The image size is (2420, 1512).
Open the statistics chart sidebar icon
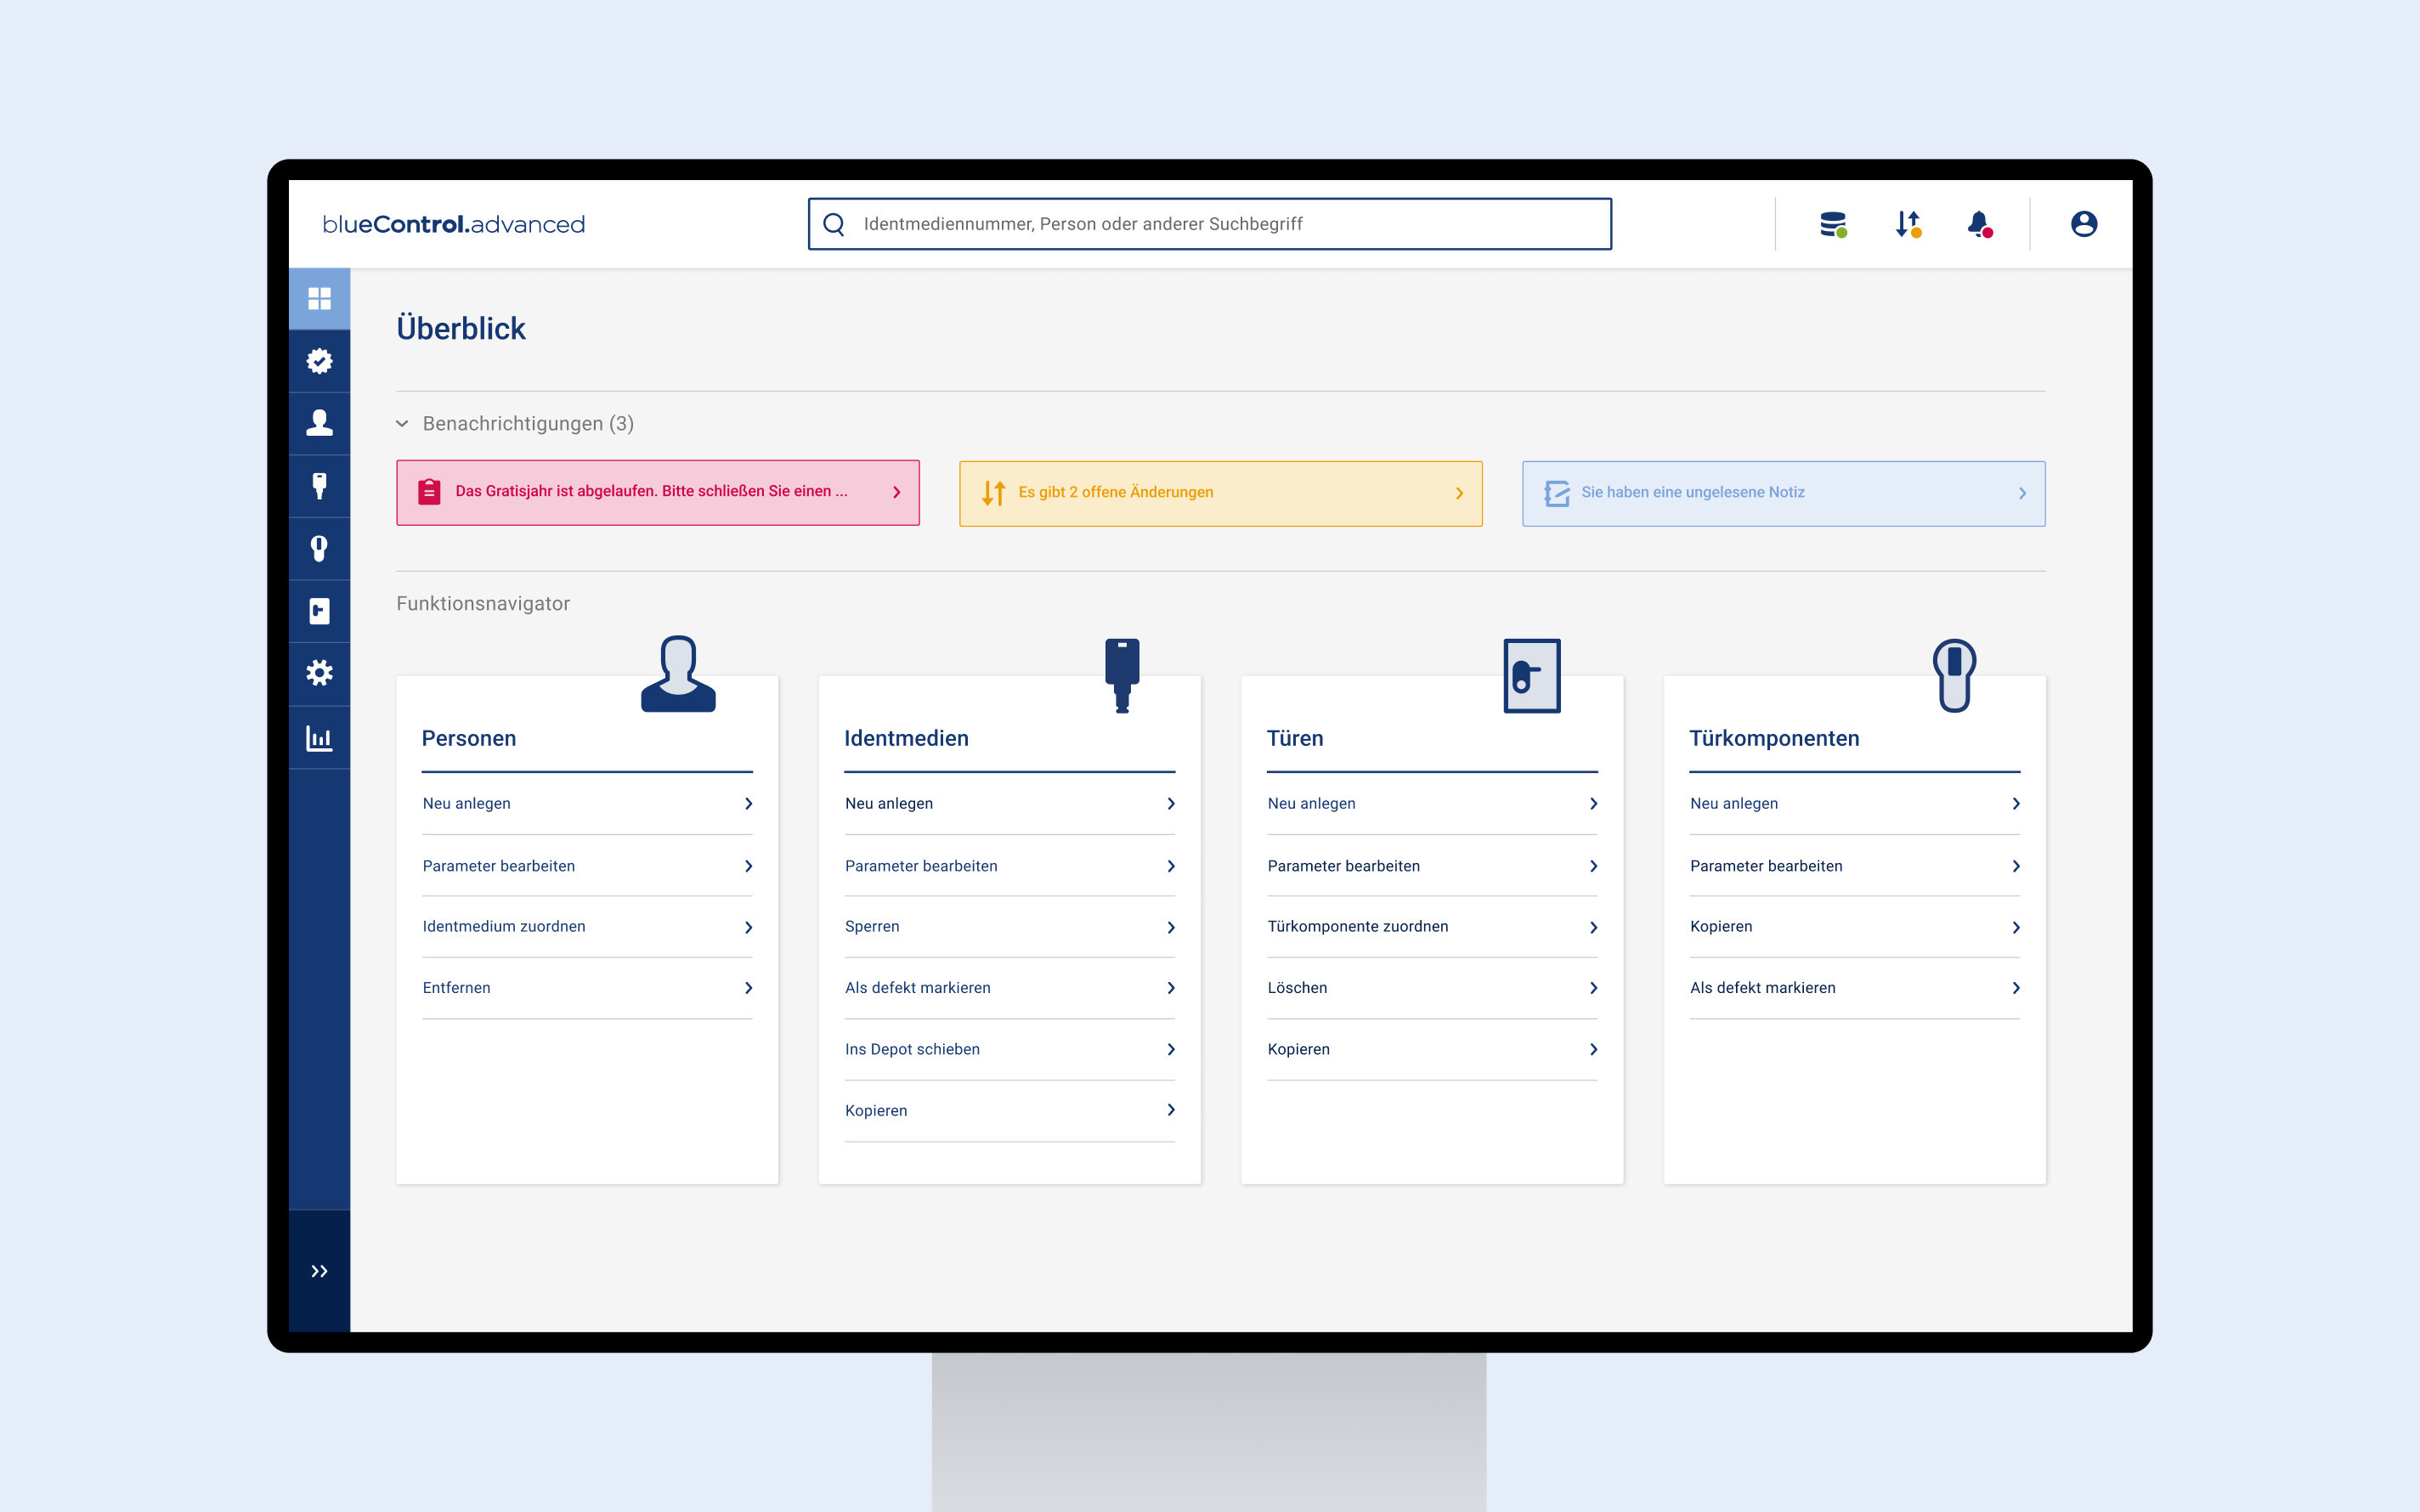pos(319,738)
